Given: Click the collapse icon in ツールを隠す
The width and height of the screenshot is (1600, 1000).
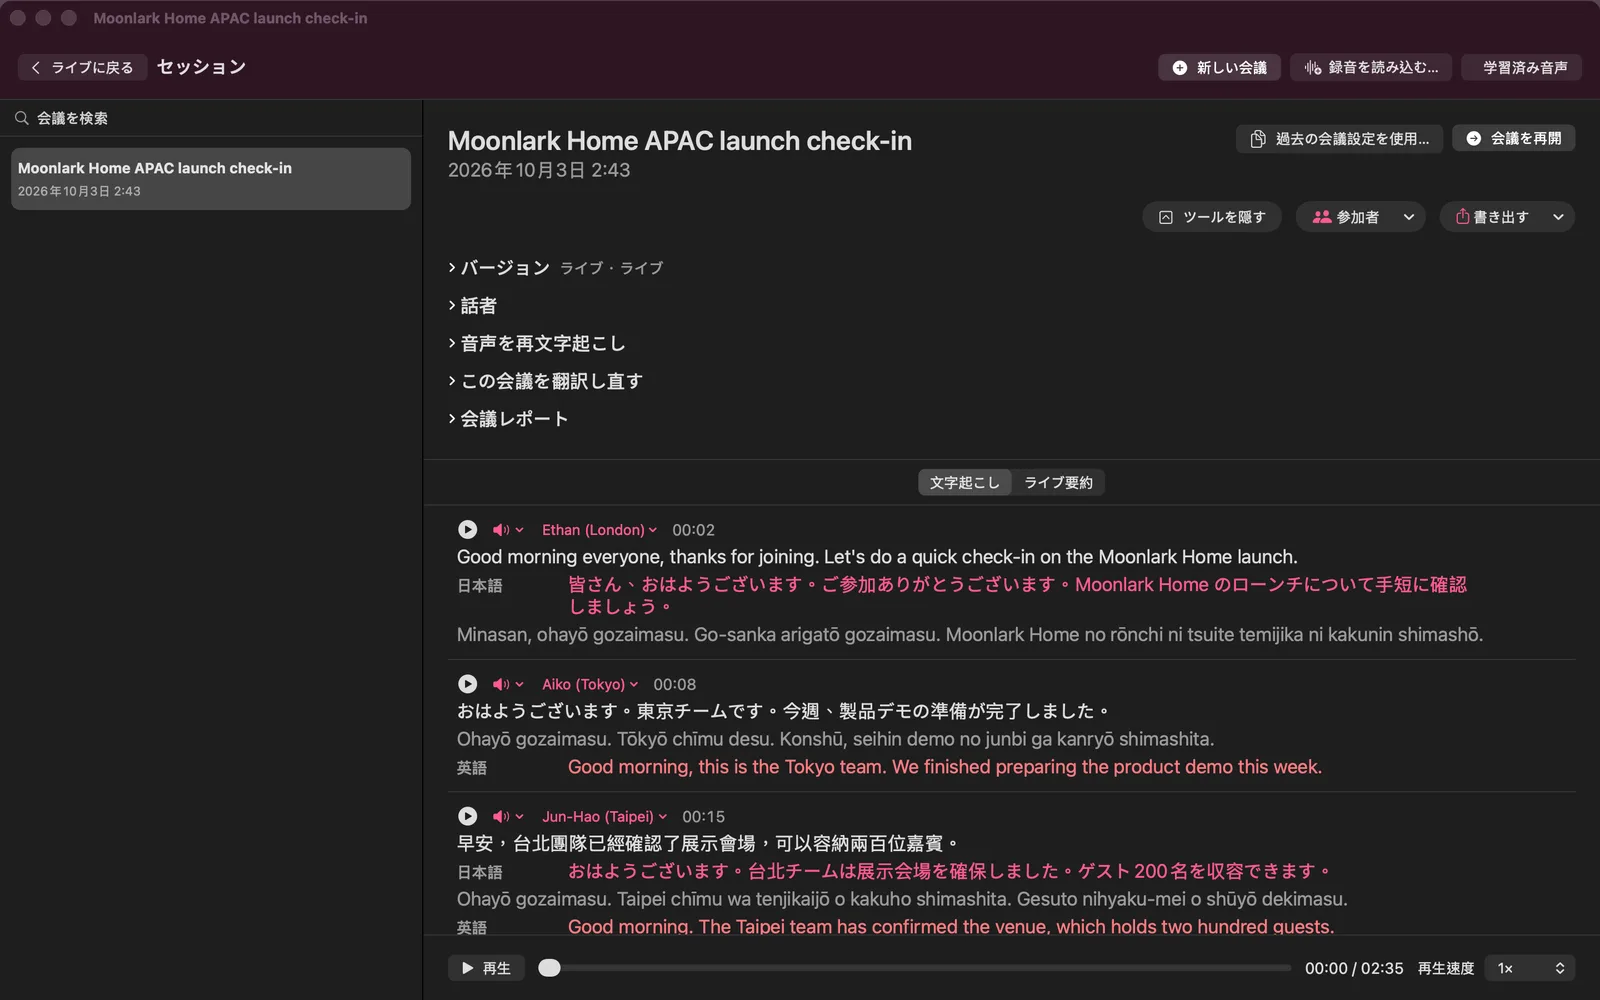Looking at the screenshot, I should (1166, 217).
